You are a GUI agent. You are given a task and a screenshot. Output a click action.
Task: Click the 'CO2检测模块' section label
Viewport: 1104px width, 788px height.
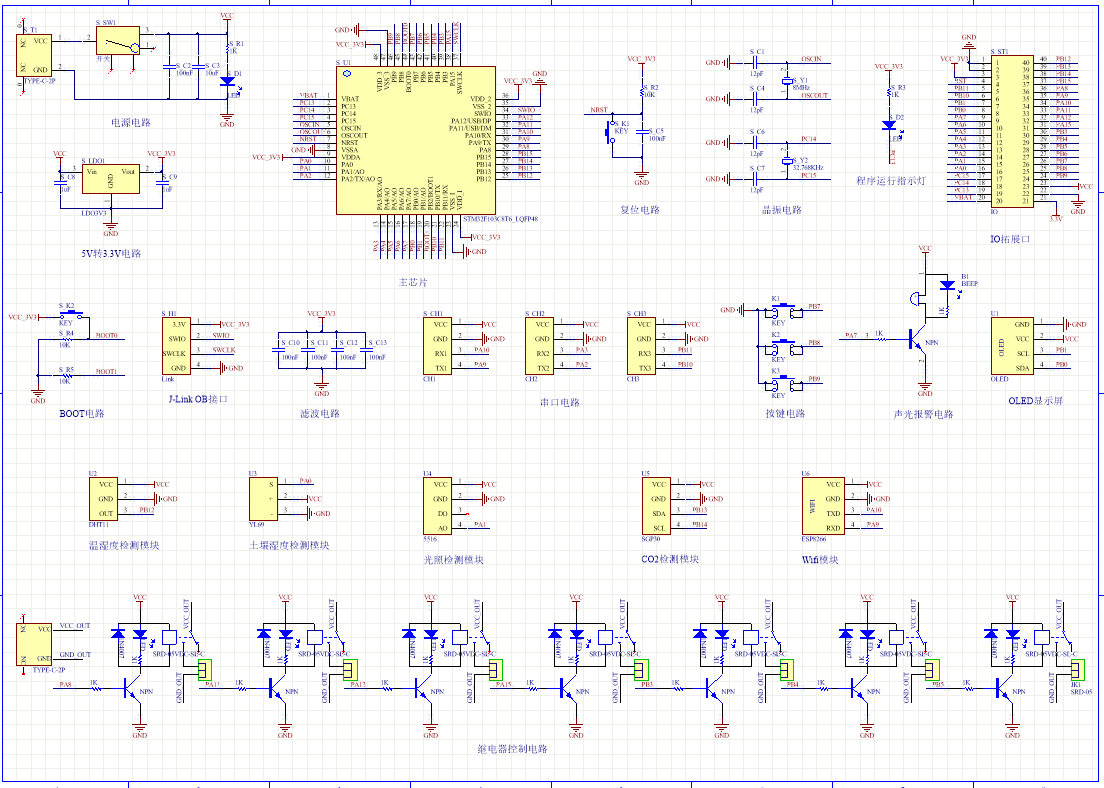tap(670, 559)
